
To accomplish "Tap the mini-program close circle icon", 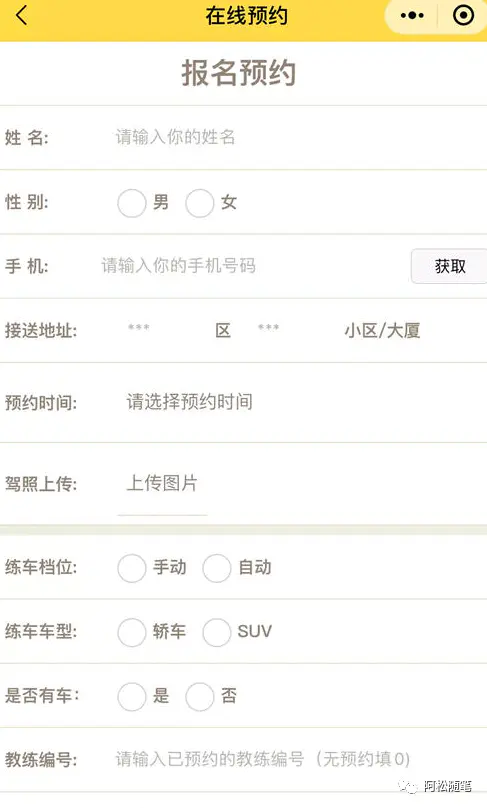I will tap(463, 15).
